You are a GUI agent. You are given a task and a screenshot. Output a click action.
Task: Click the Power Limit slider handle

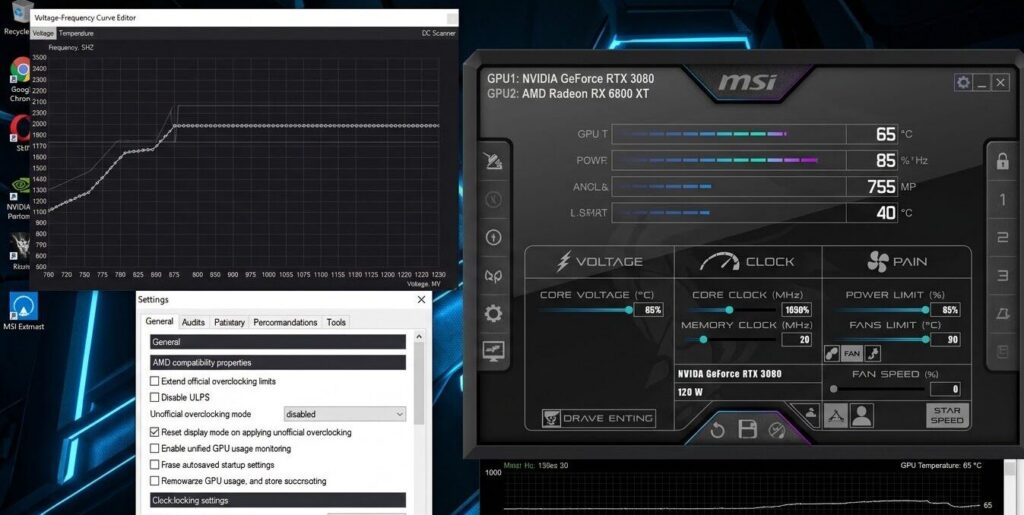click(x=925, y=310)
